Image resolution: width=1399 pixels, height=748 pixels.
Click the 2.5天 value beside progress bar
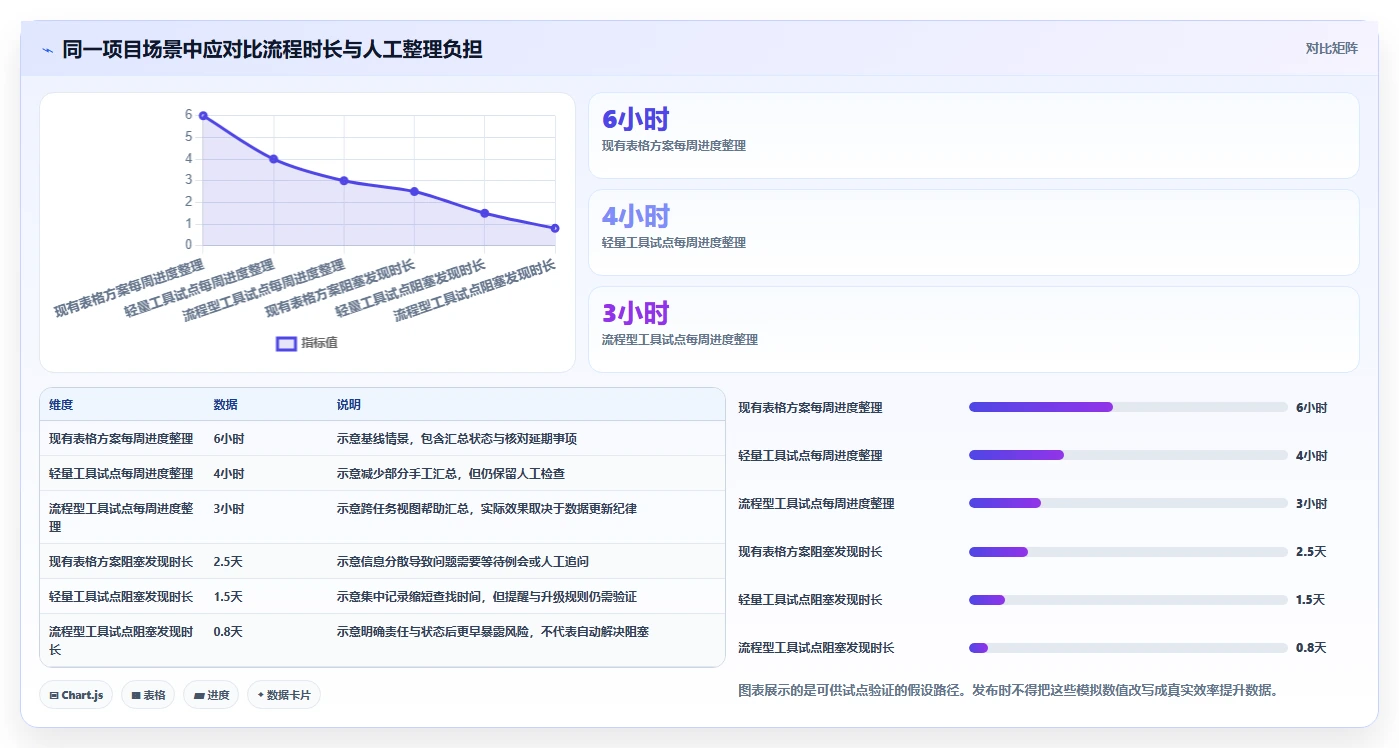click(1311, 552)
